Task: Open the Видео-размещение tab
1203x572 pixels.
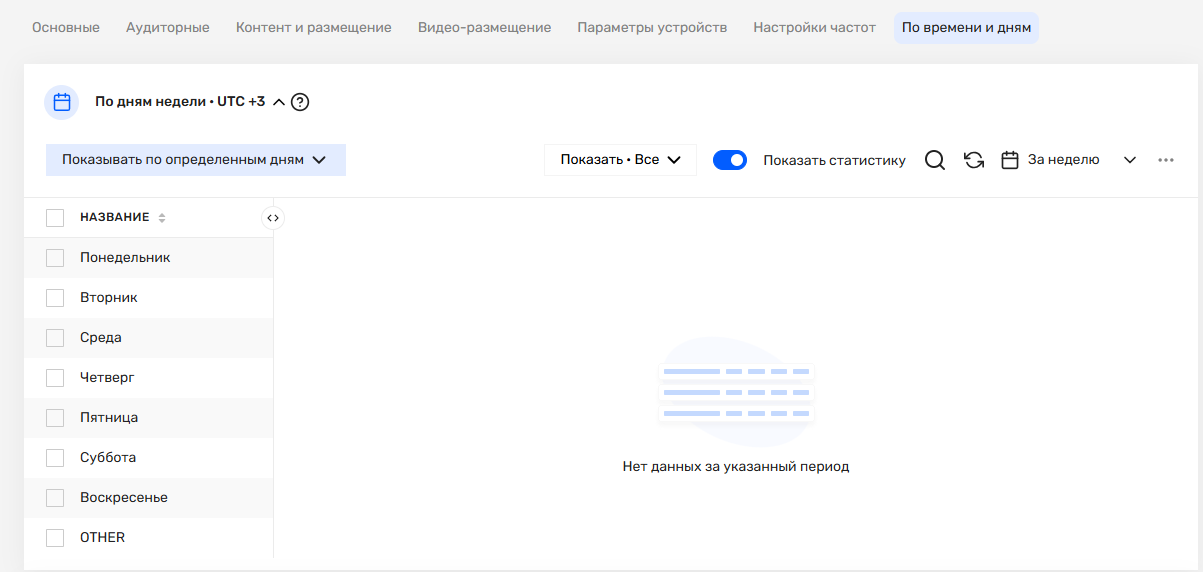Action: (x=484, y=28)
